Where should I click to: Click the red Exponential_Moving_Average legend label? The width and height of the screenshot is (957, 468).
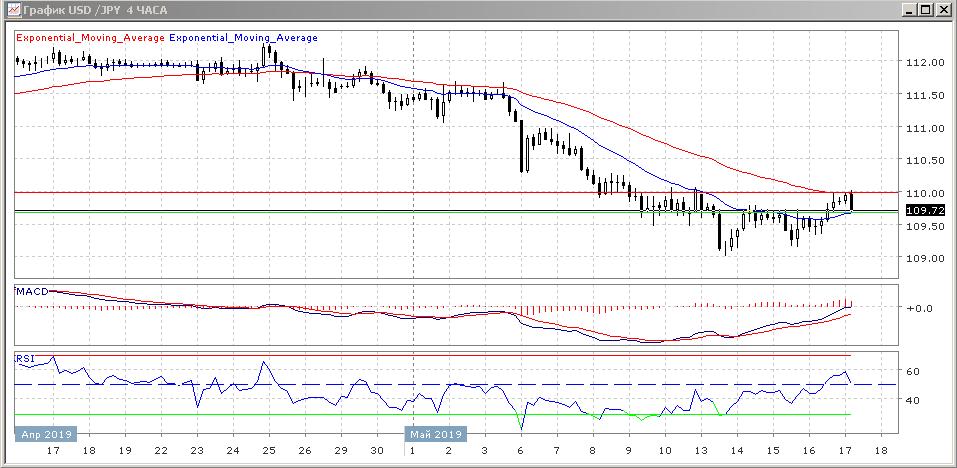coord(90,38)
